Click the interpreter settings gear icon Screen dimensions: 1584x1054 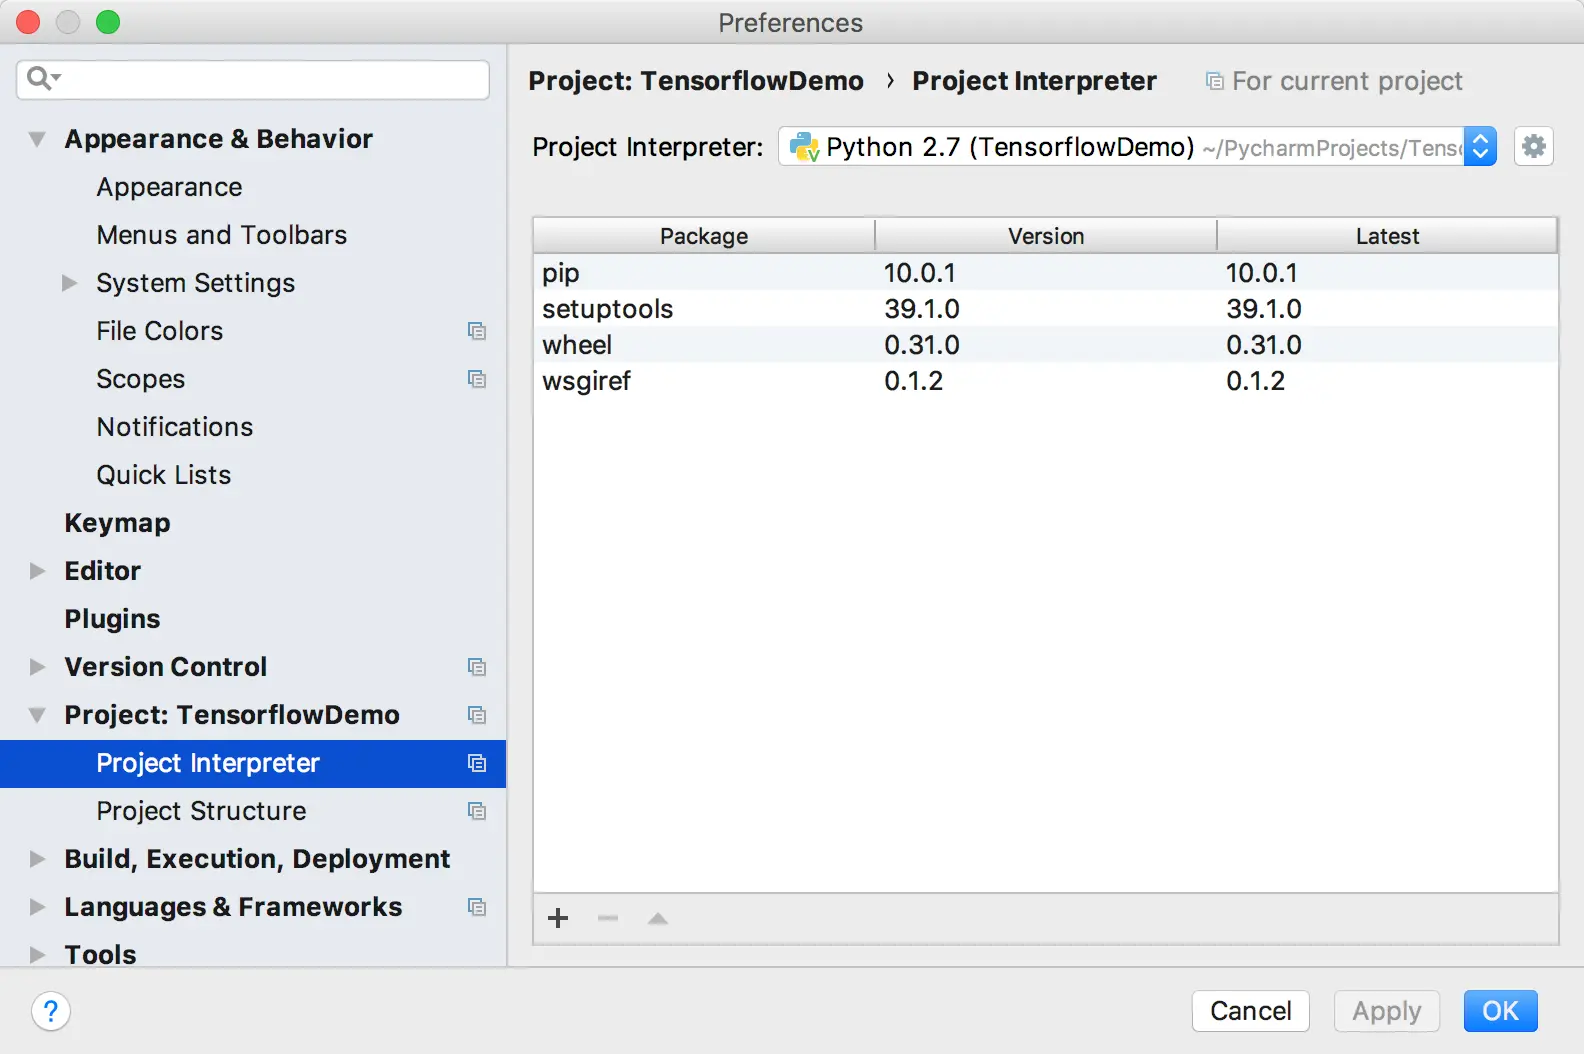(1533, 147)
